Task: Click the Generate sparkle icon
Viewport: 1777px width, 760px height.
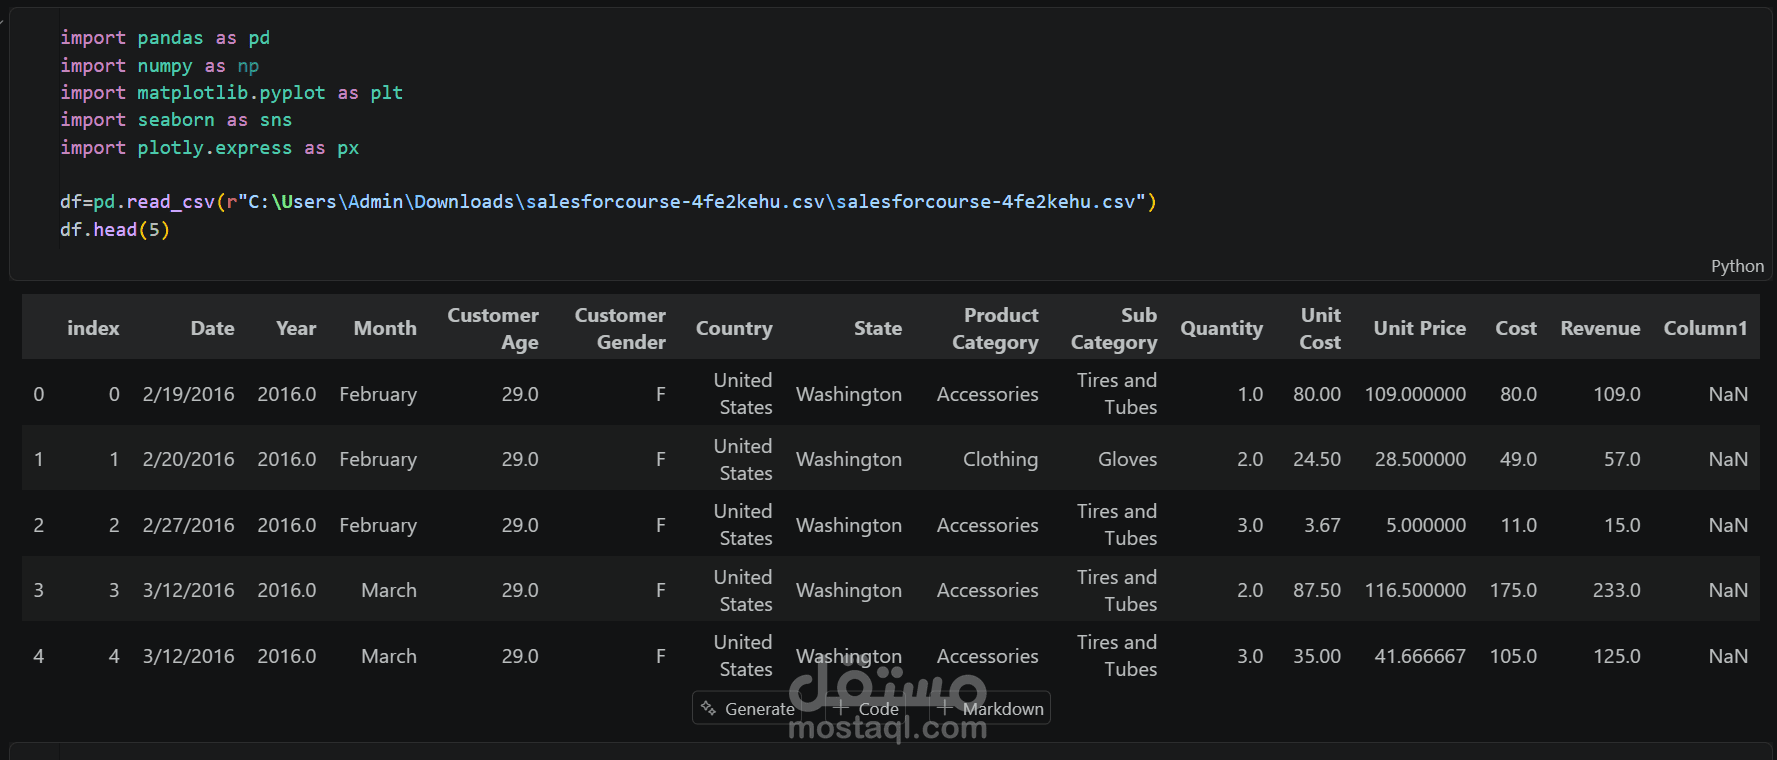Action: pyautogui.click(x=708, y=708)
